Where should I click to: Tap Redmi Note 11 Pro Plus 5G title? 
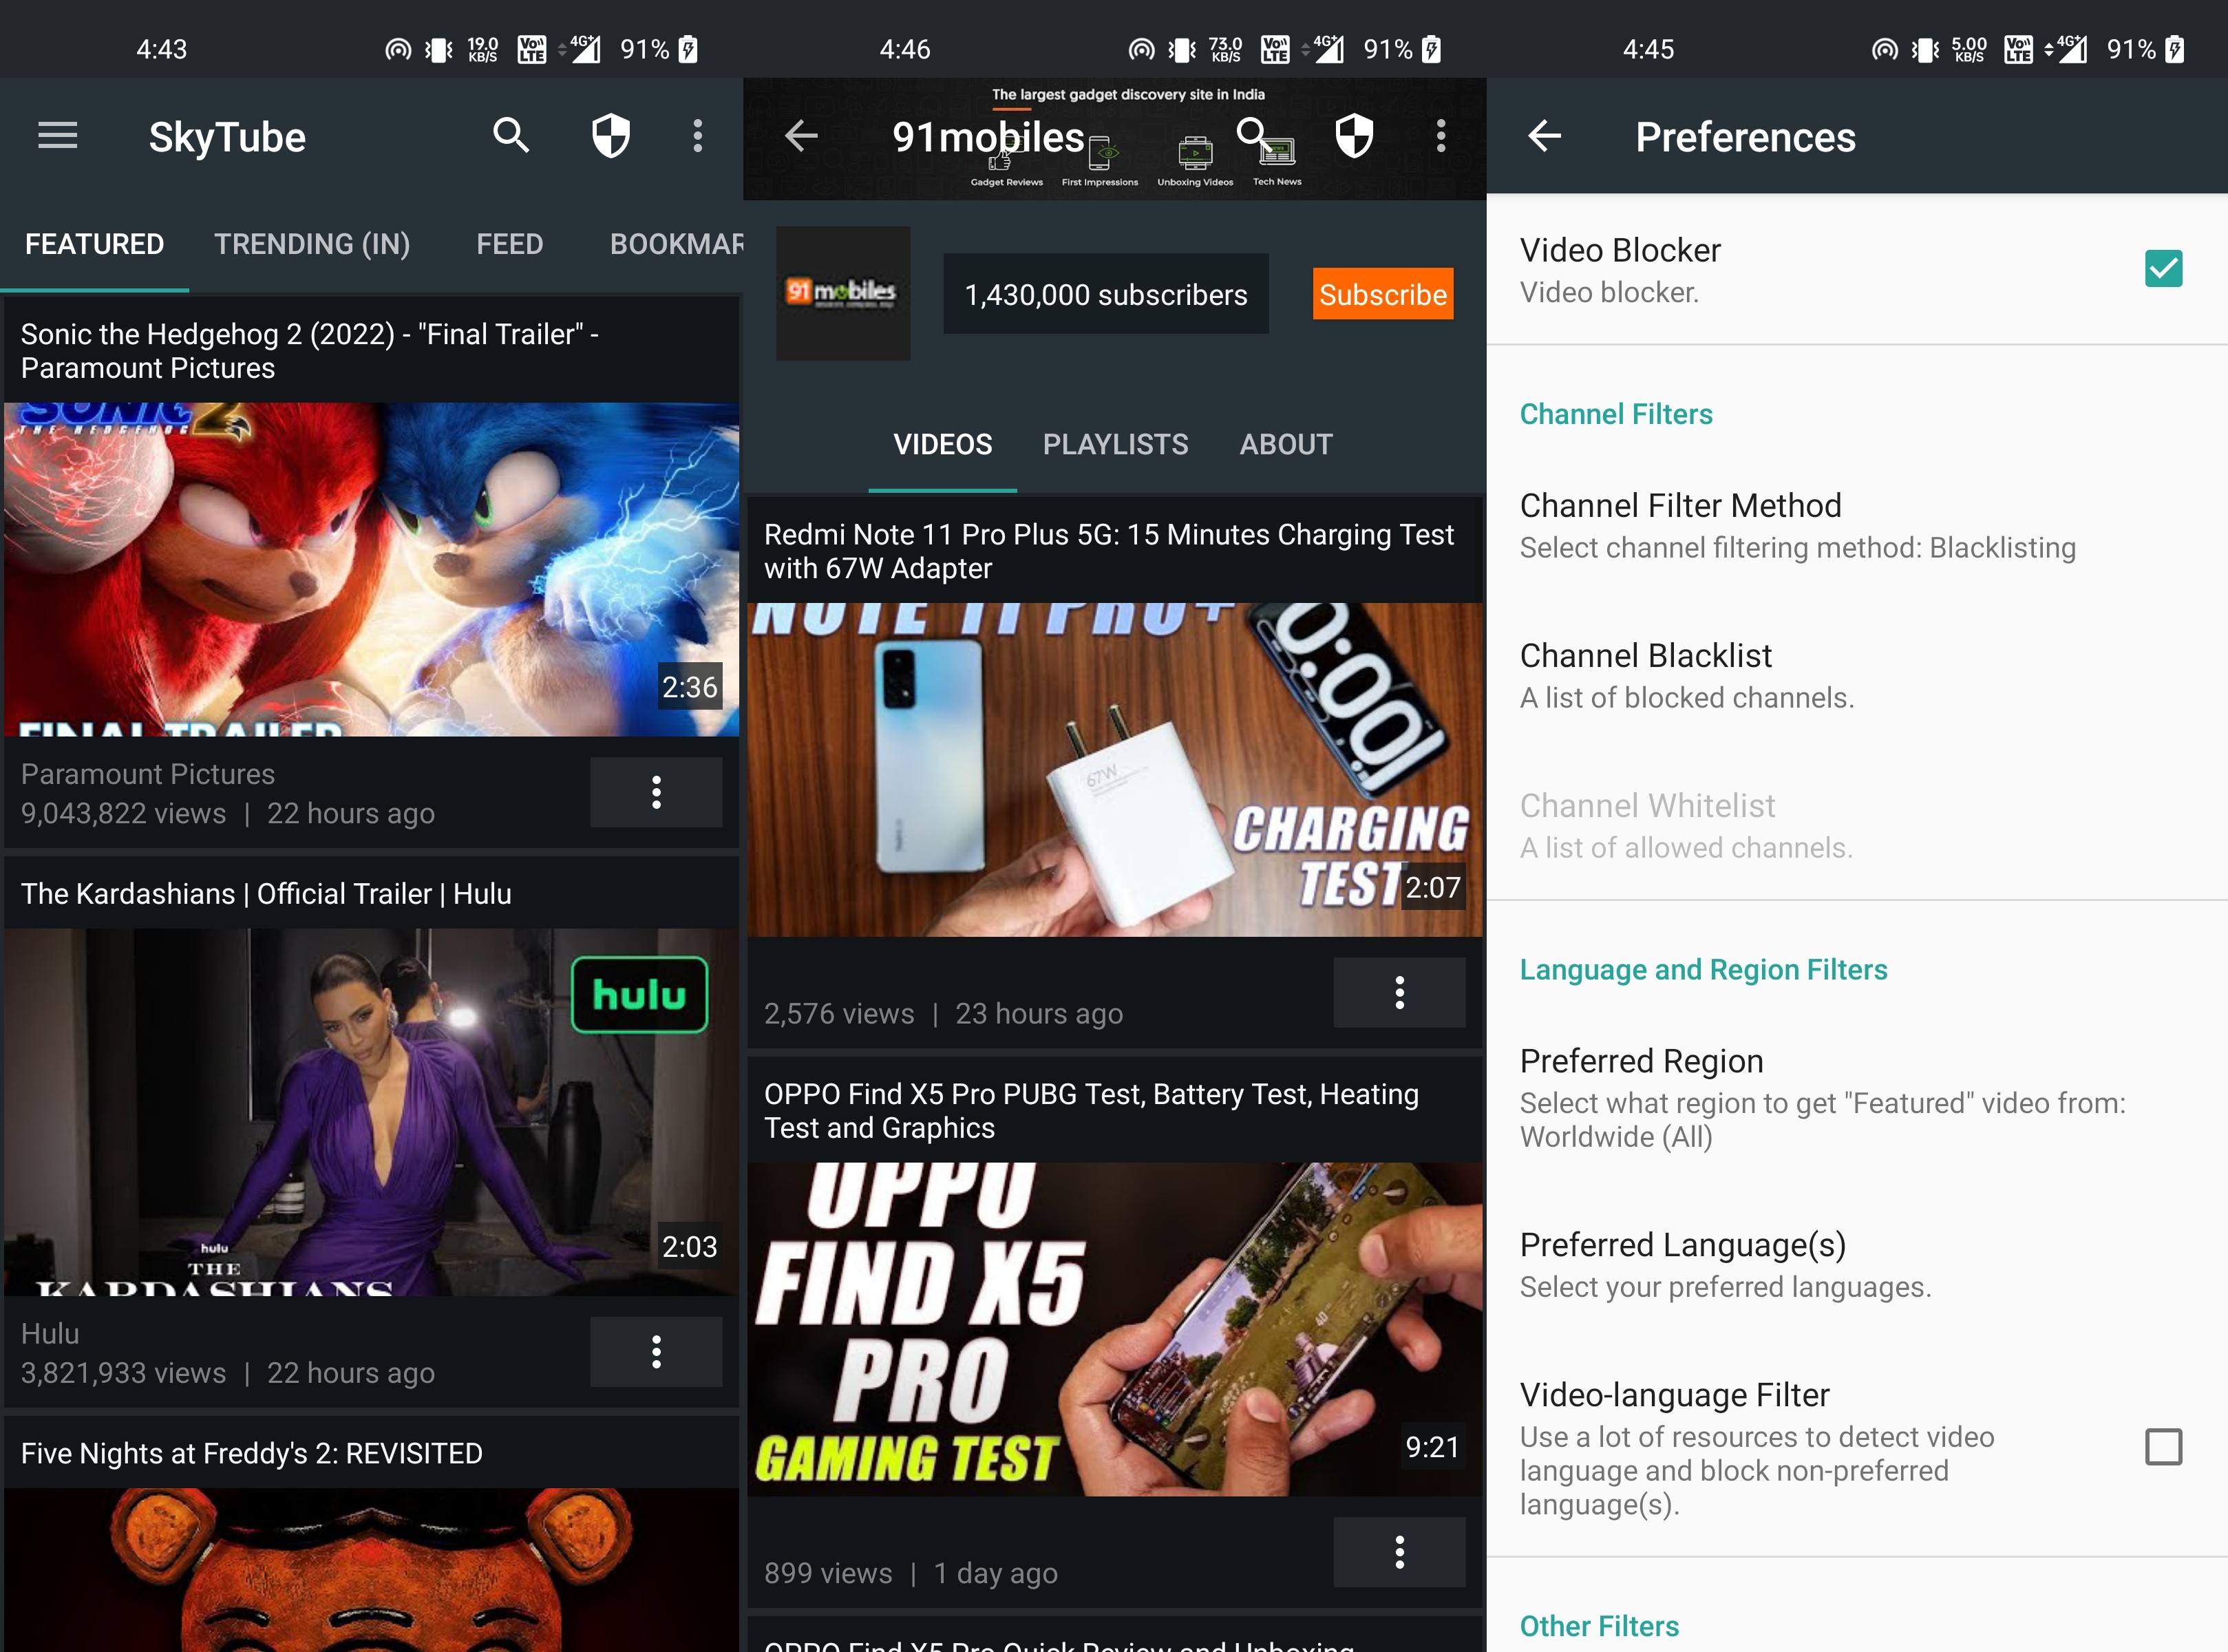pyautogui.click(x=1108, y=551)
